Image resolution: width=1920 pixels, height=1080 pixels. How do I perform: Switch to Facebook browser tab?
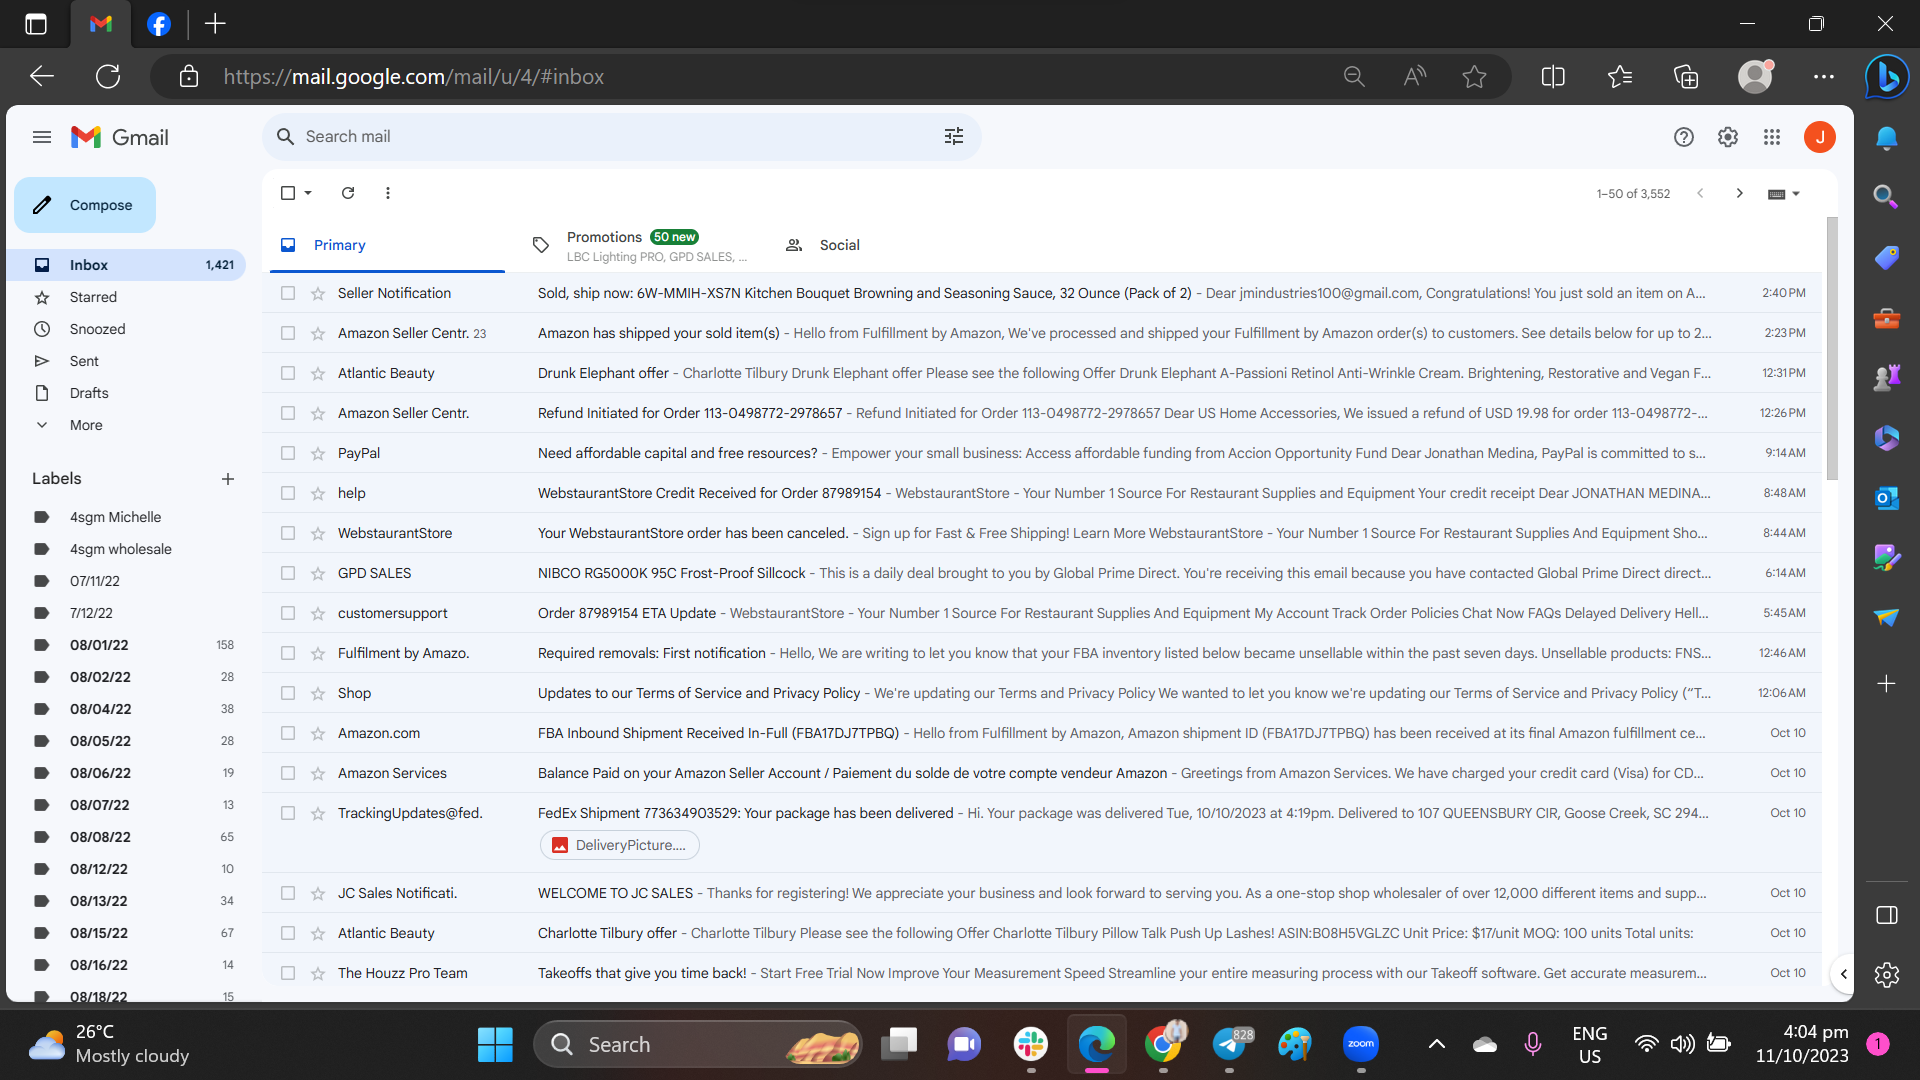point(159,24)
